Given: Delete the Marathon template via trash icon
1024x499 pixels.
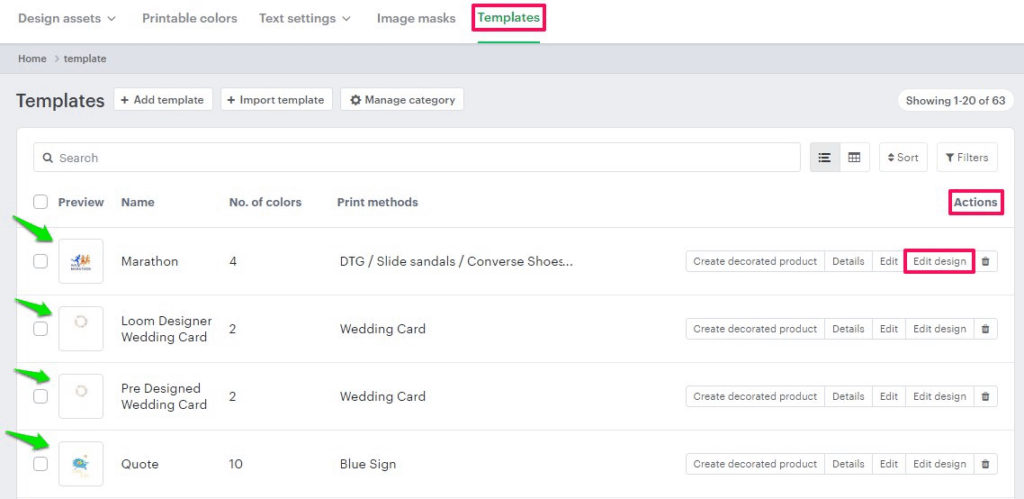Looking at the screenshot, I should [985, 262].
